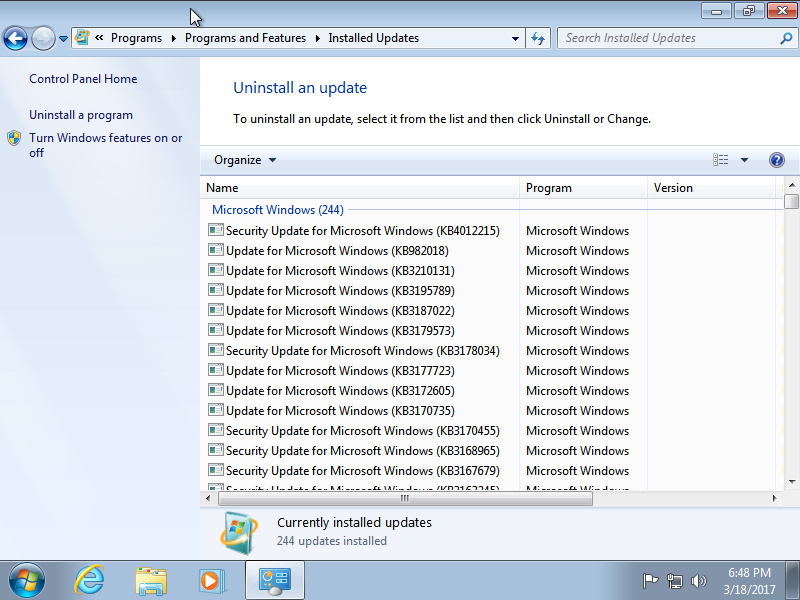Click the update icon beside KB3210131
The height and width of the screenshot is (600, 800).
click(x=216, y=270)
